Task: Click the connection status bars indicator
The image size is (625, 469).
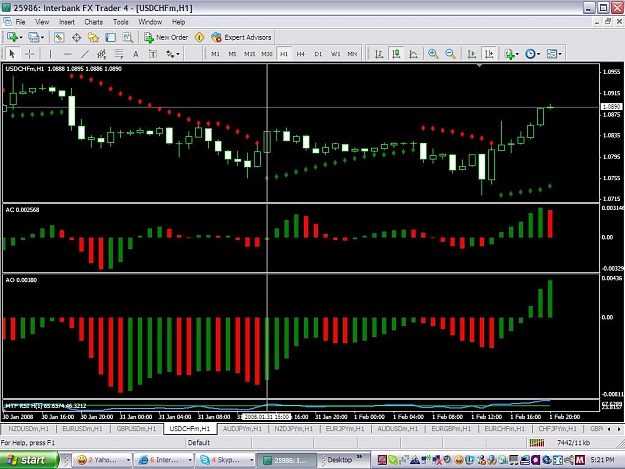Action: [537, 442]
